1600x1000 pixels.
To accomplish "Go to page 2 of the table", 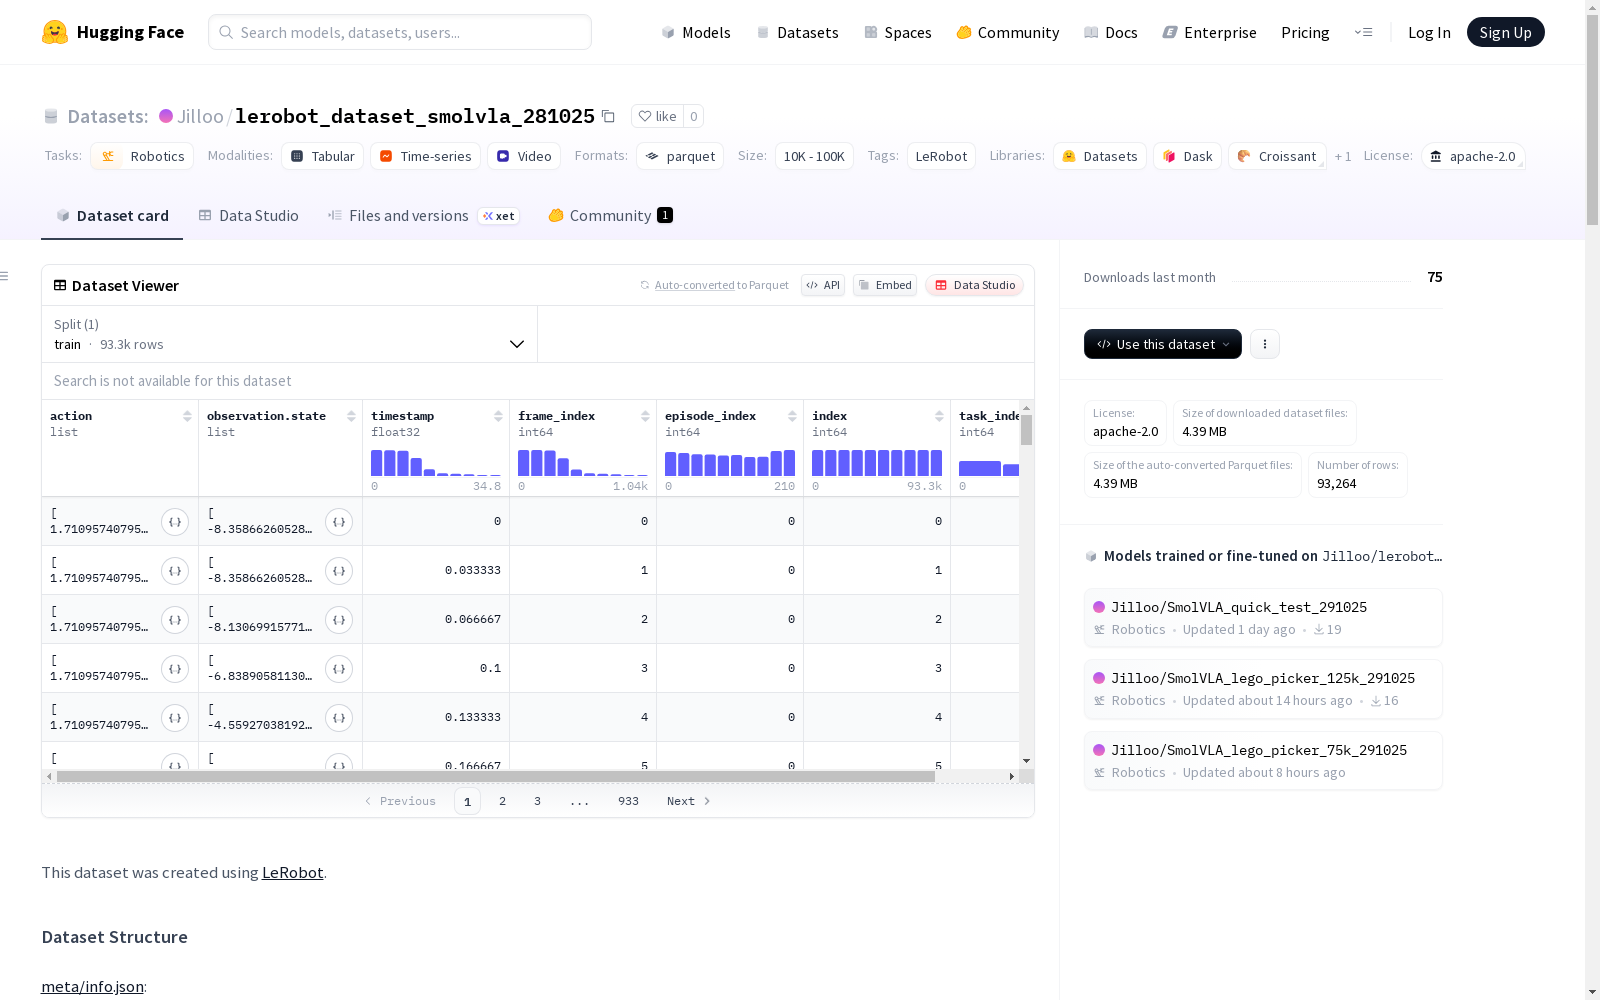I will (502, 801).
